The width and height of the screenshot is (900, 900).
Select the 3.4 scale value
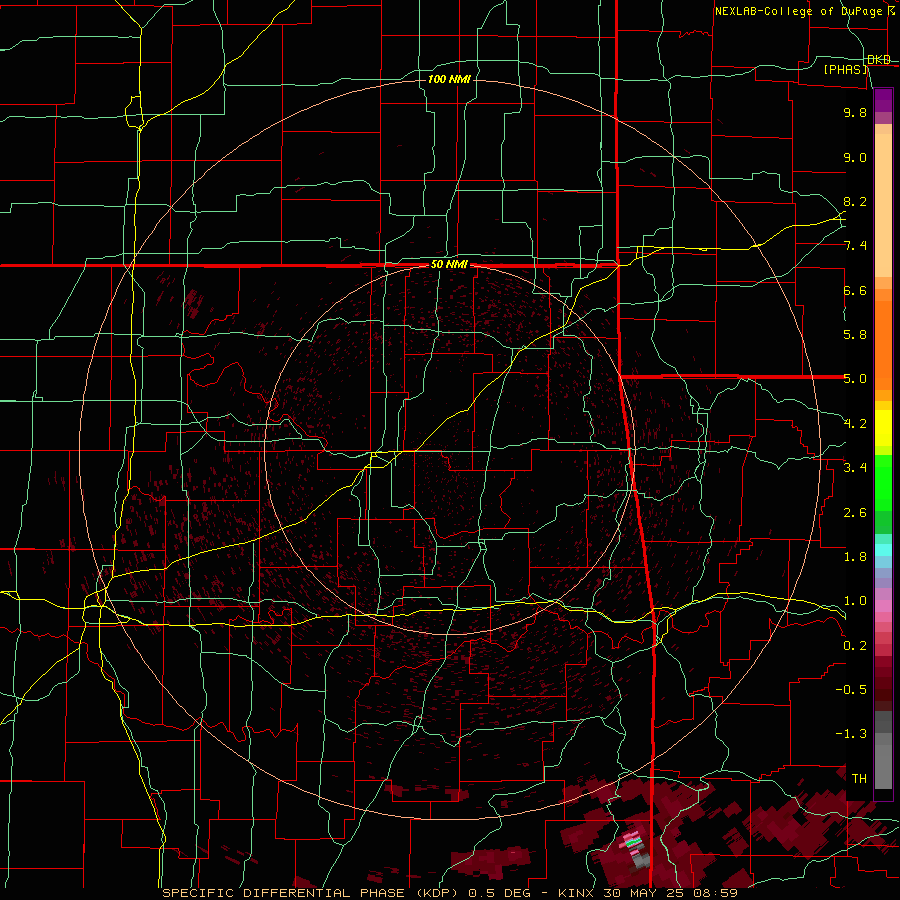click(855, 468)
